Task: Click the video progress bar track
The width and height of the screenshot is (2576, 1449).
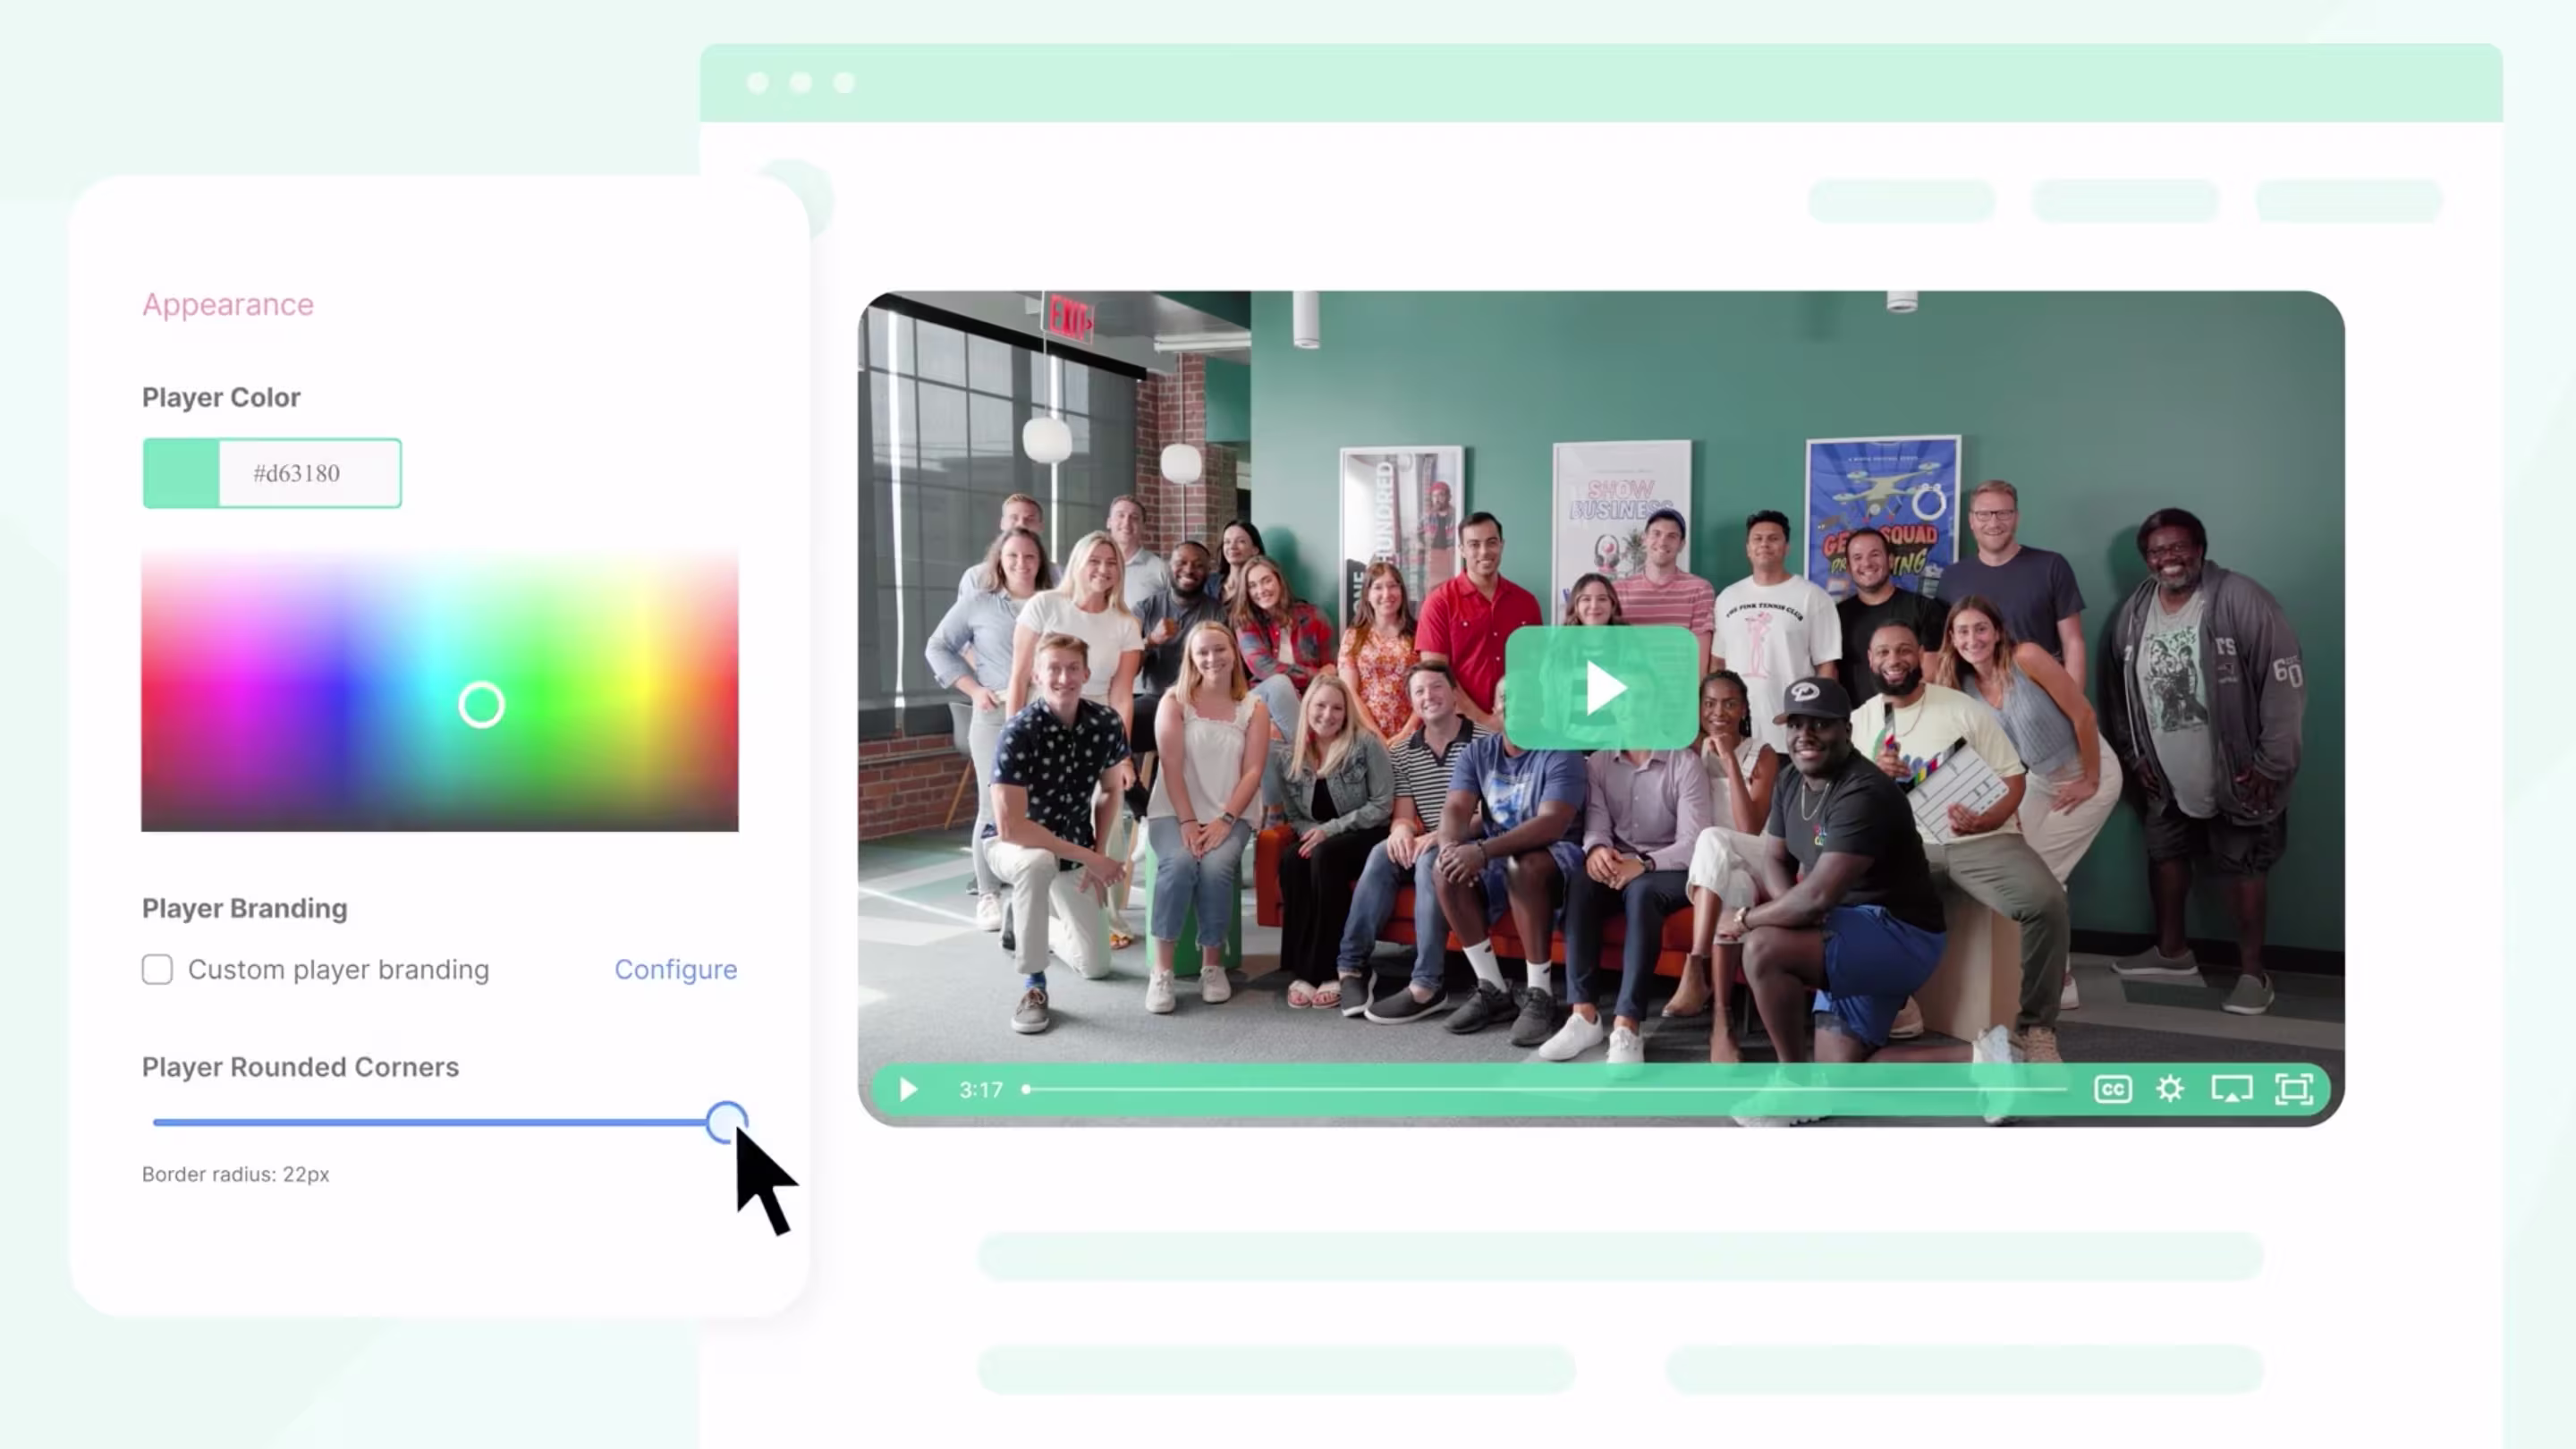Action: (1546, 1089)
